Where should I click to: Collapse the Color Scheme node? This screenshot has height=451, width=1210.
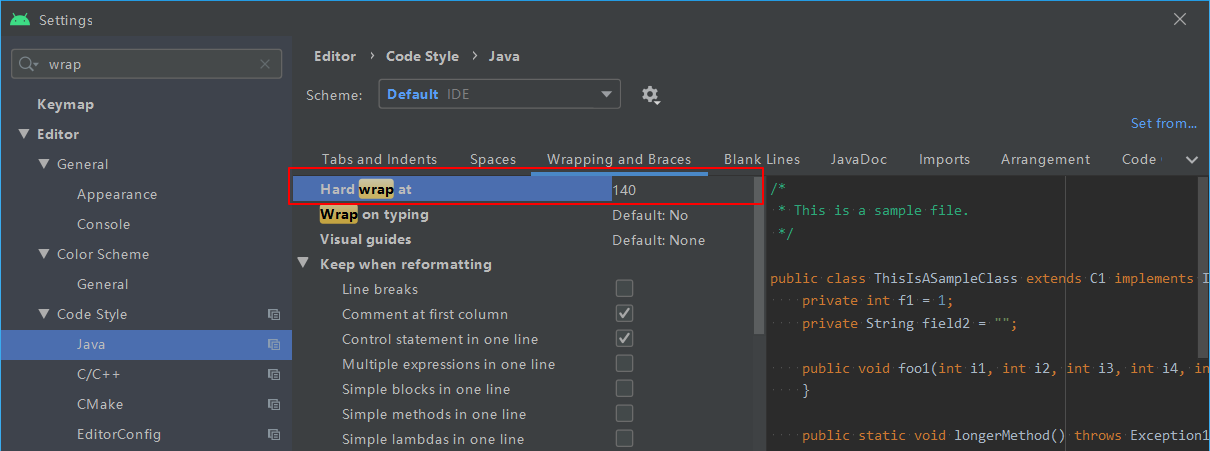[44, 254]
